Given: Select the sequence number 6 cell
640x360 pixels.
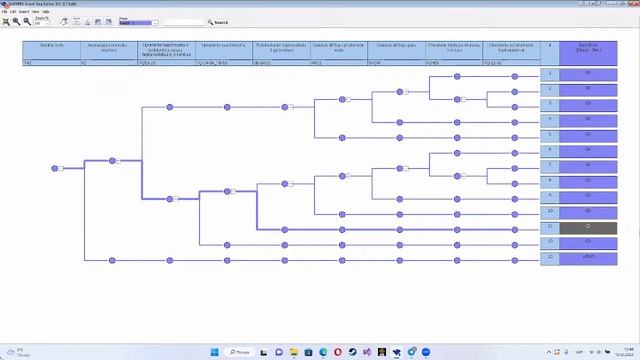Looking at the screenshot, I should [x=550, y=151].
